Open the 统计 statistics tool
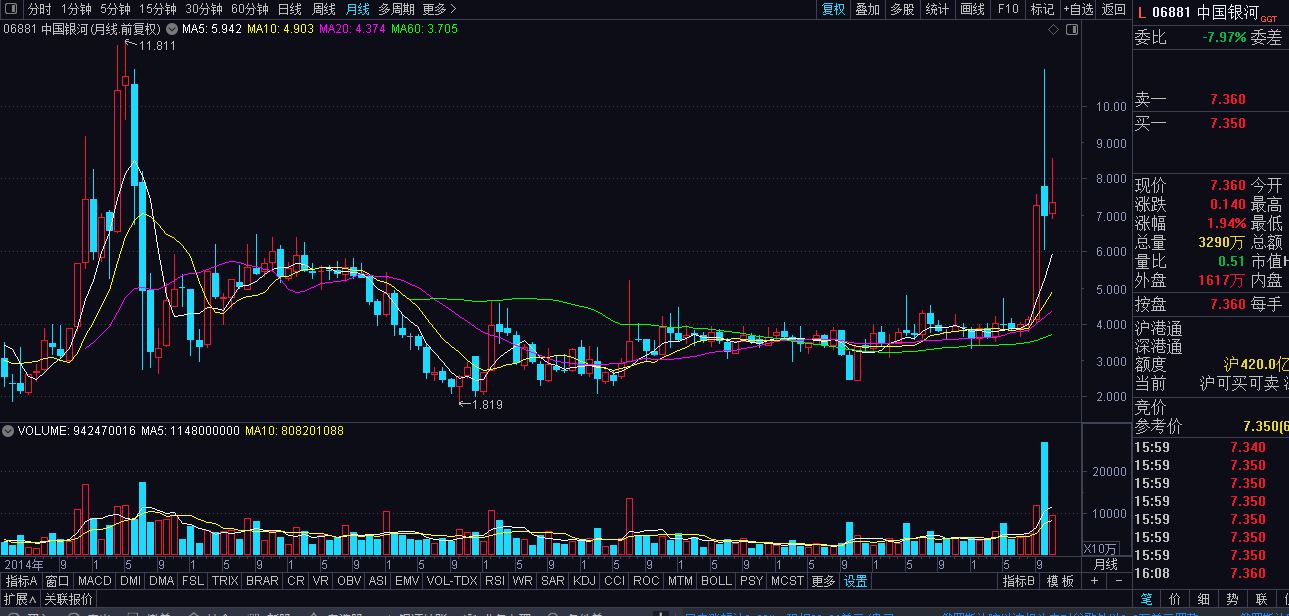This screenshot has height=616, width=1289. click(x=937, y=9)
